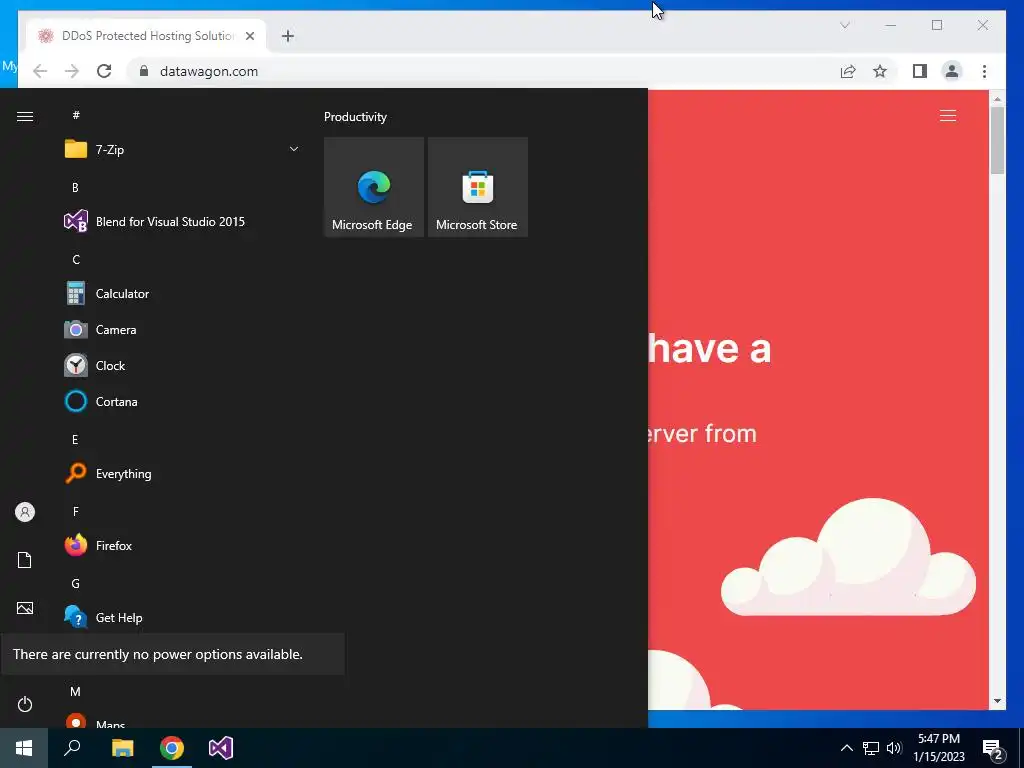Jump to the # letter index
This screenshot has width=1024, height=768.
[76, 115]
